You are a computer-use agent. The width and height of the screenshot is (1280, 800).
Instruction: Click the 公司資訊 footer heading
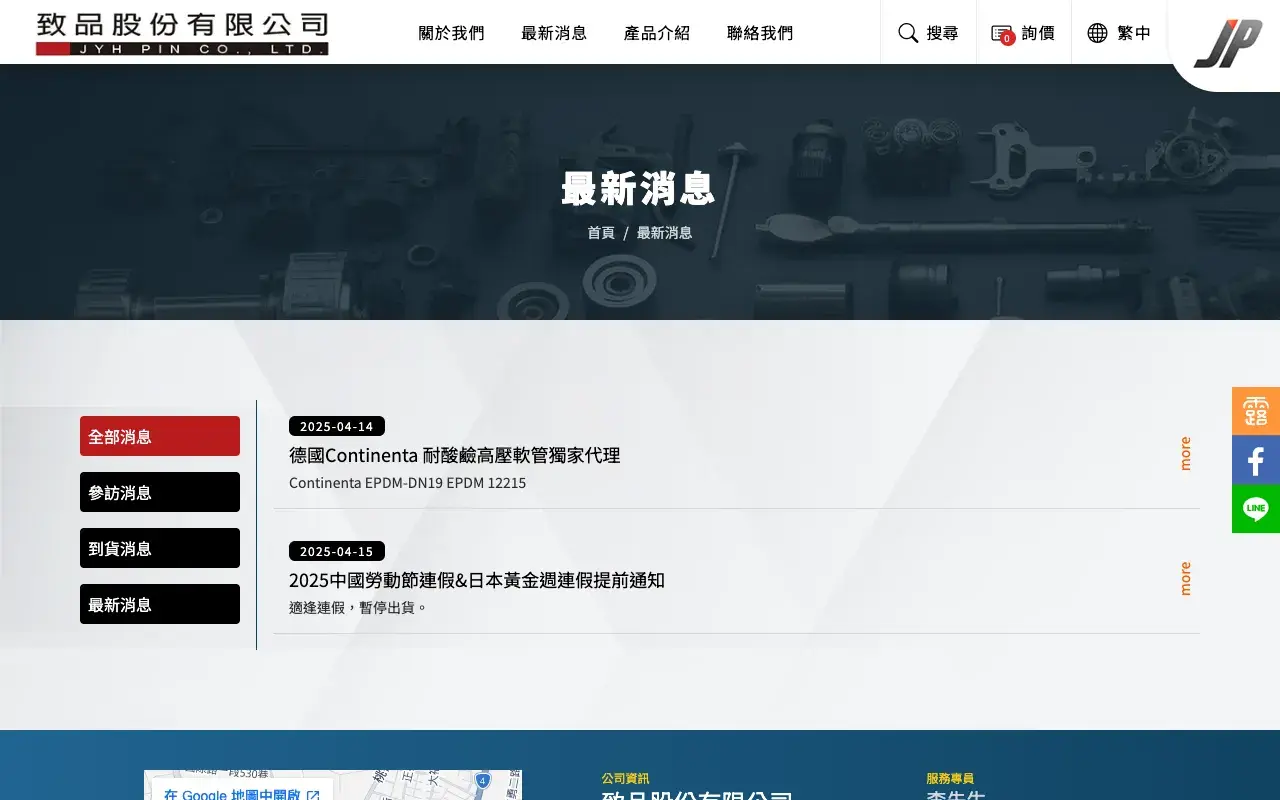click(625, 778)
